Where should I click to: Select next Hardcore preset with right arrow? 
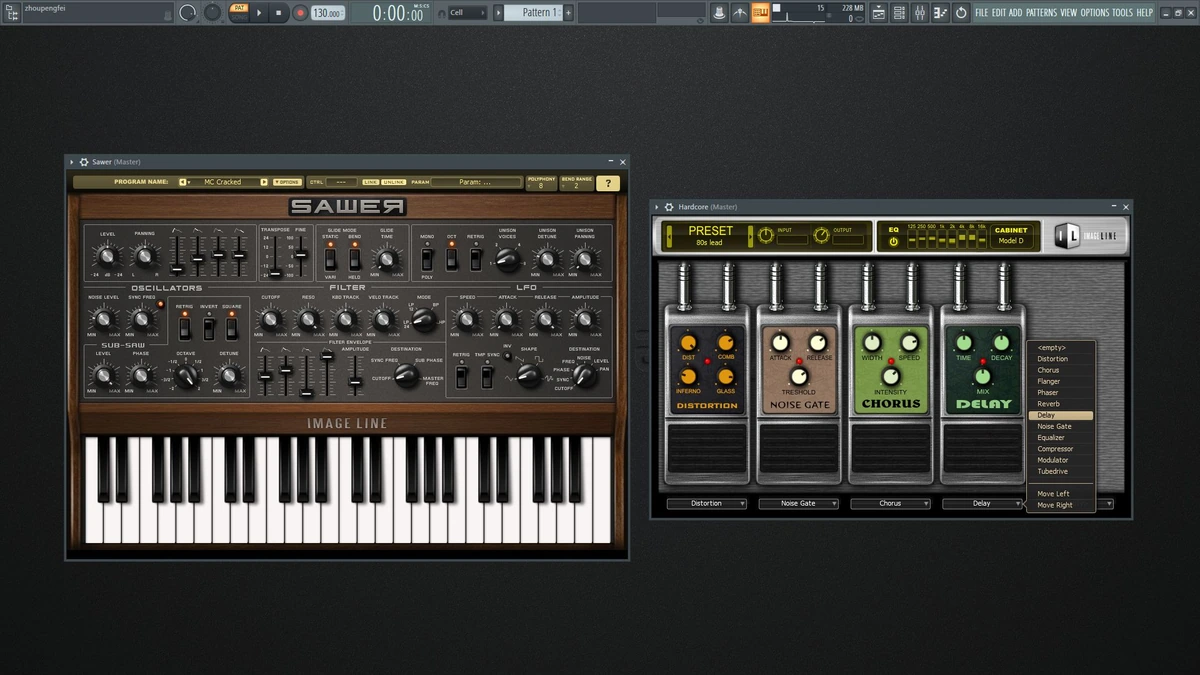coord(753,235)
